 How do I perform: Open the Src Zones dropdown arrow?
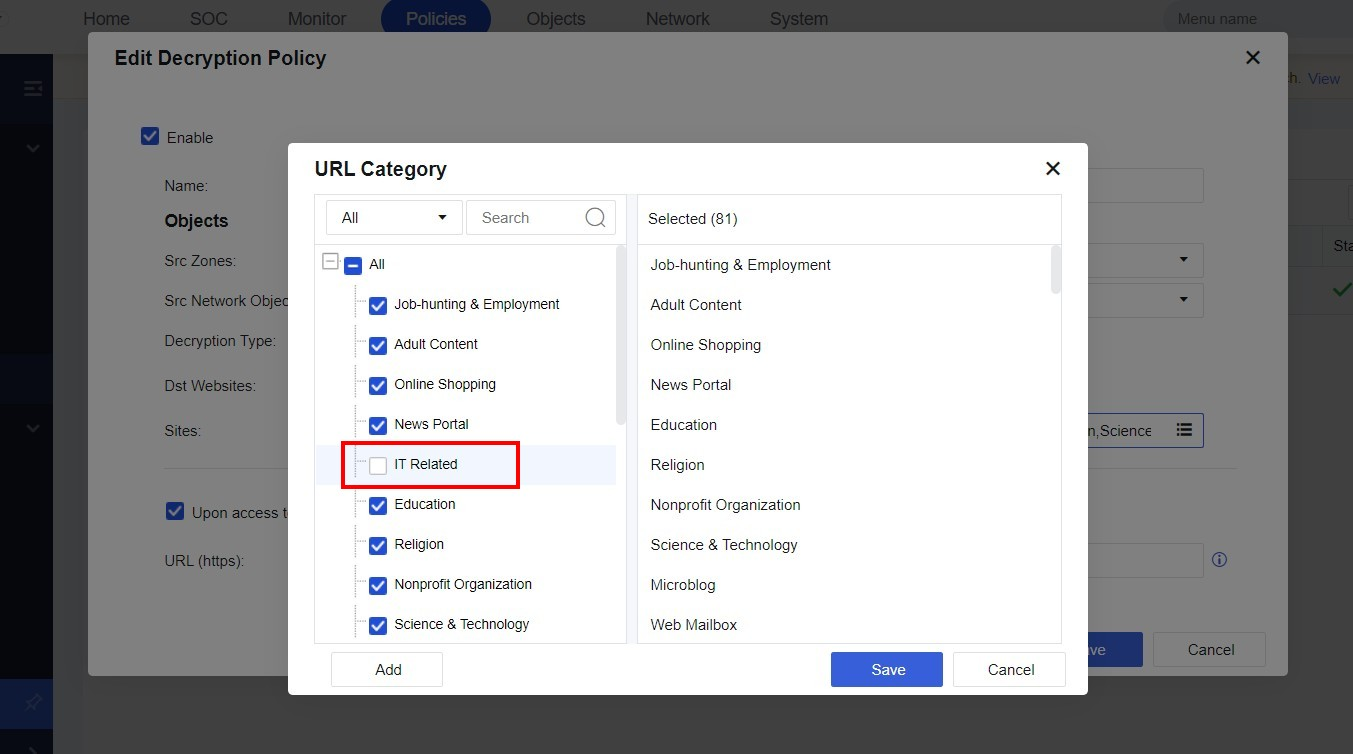(x=1184, y=260)
